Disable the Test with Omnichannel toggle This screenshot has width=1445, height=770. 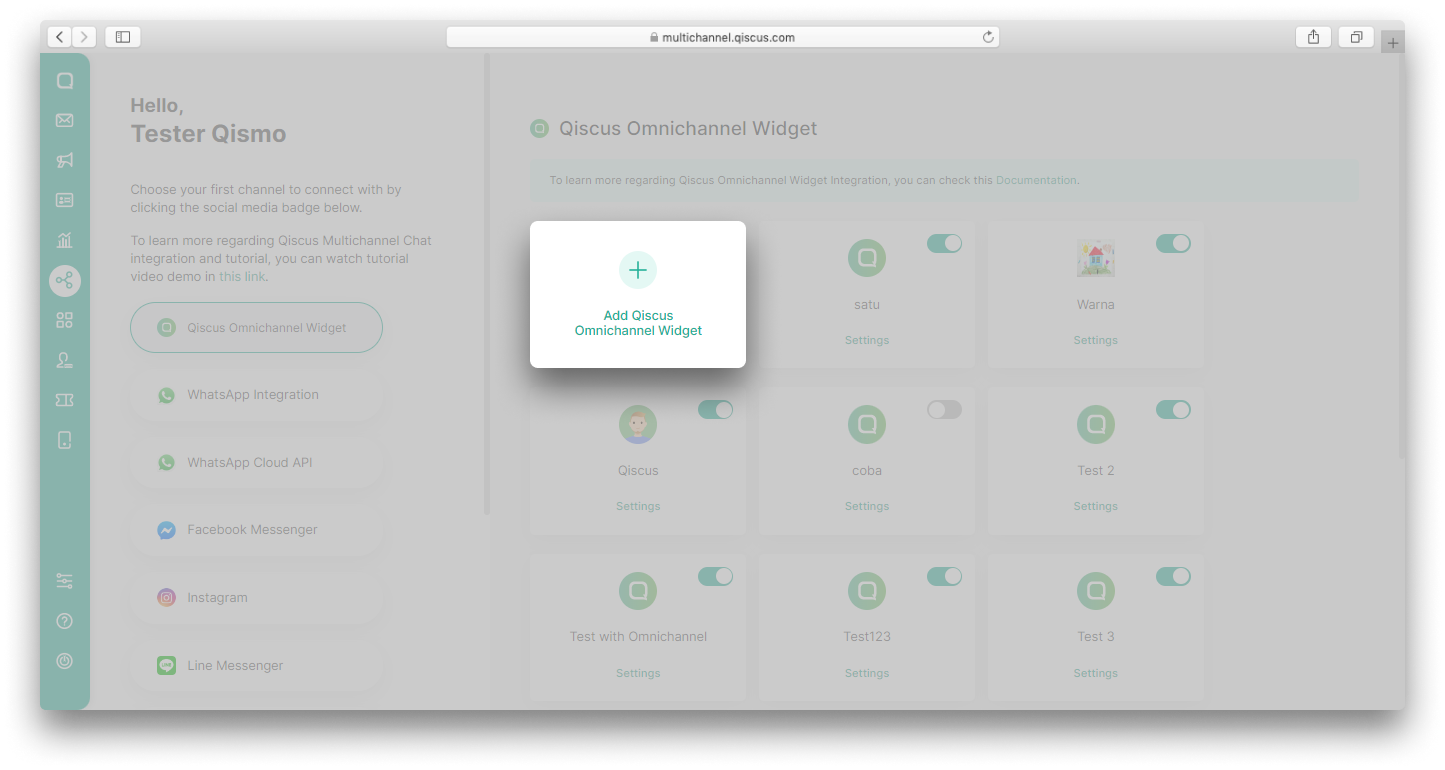[715, 576]
